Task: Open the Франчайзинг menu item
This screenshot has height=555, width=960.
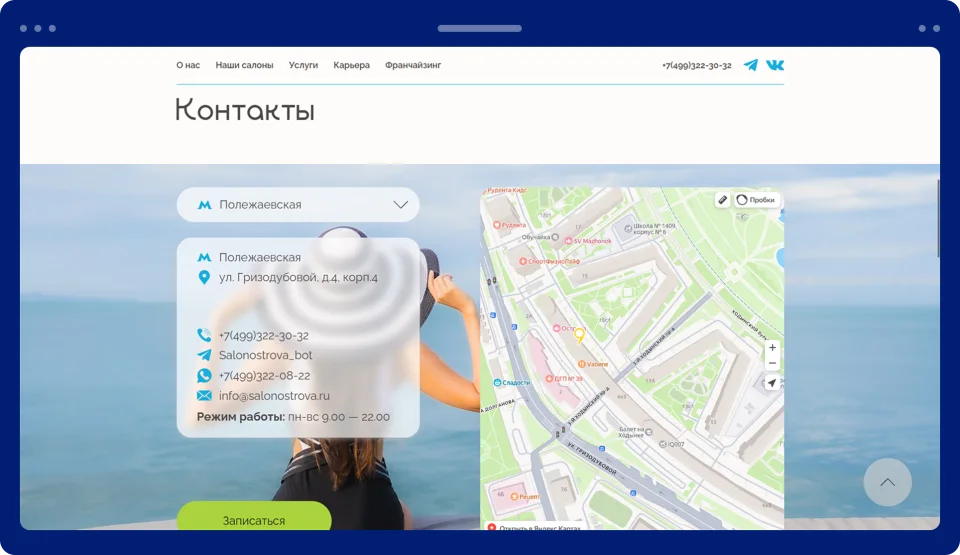Action: pyautogui.click(x=413, y=65)
